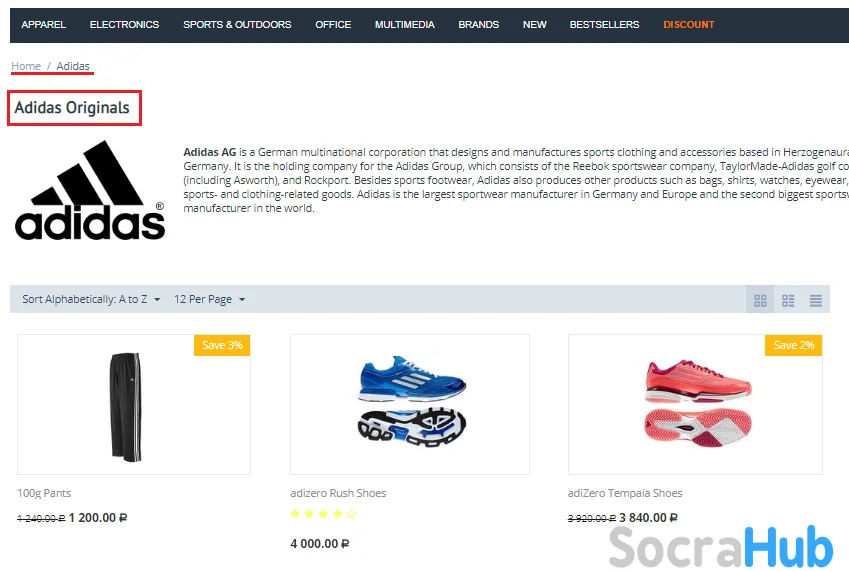Select the Discount menu item
The height and width of the screenshot is (571, 849).
pos(689,25)
